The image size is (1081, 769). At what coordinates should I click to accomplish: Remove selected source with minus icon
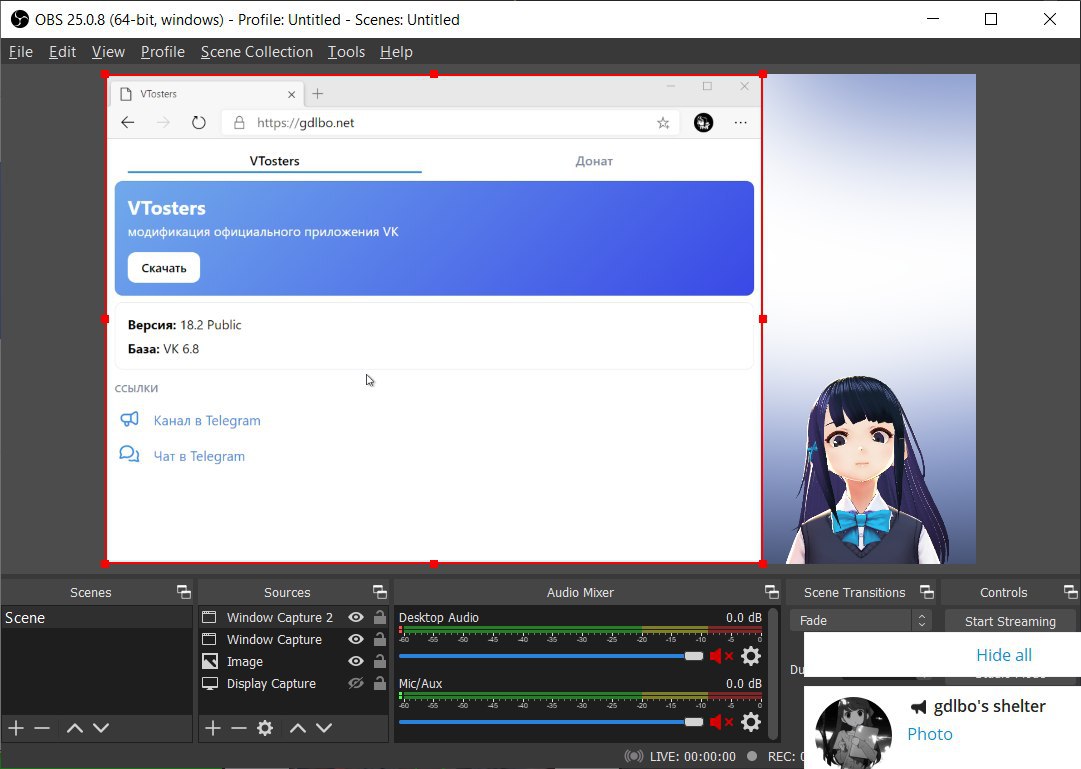pos(239,728)
